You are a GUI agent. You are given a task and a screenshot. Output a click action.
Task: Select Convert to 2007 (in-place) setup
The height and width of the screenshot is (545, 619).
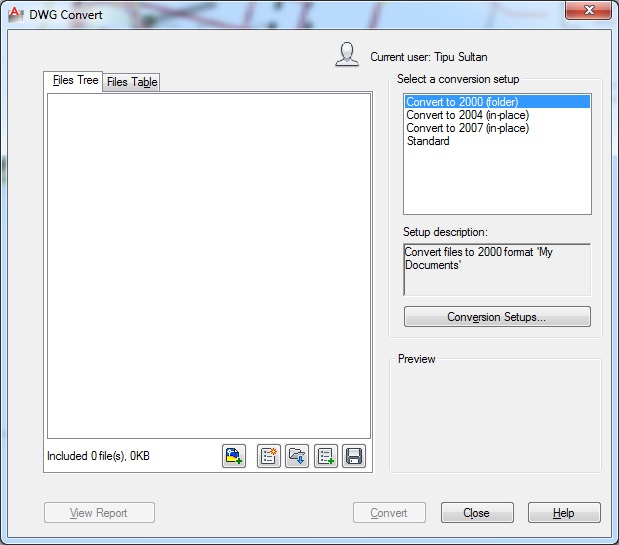(x=497, y=128)
